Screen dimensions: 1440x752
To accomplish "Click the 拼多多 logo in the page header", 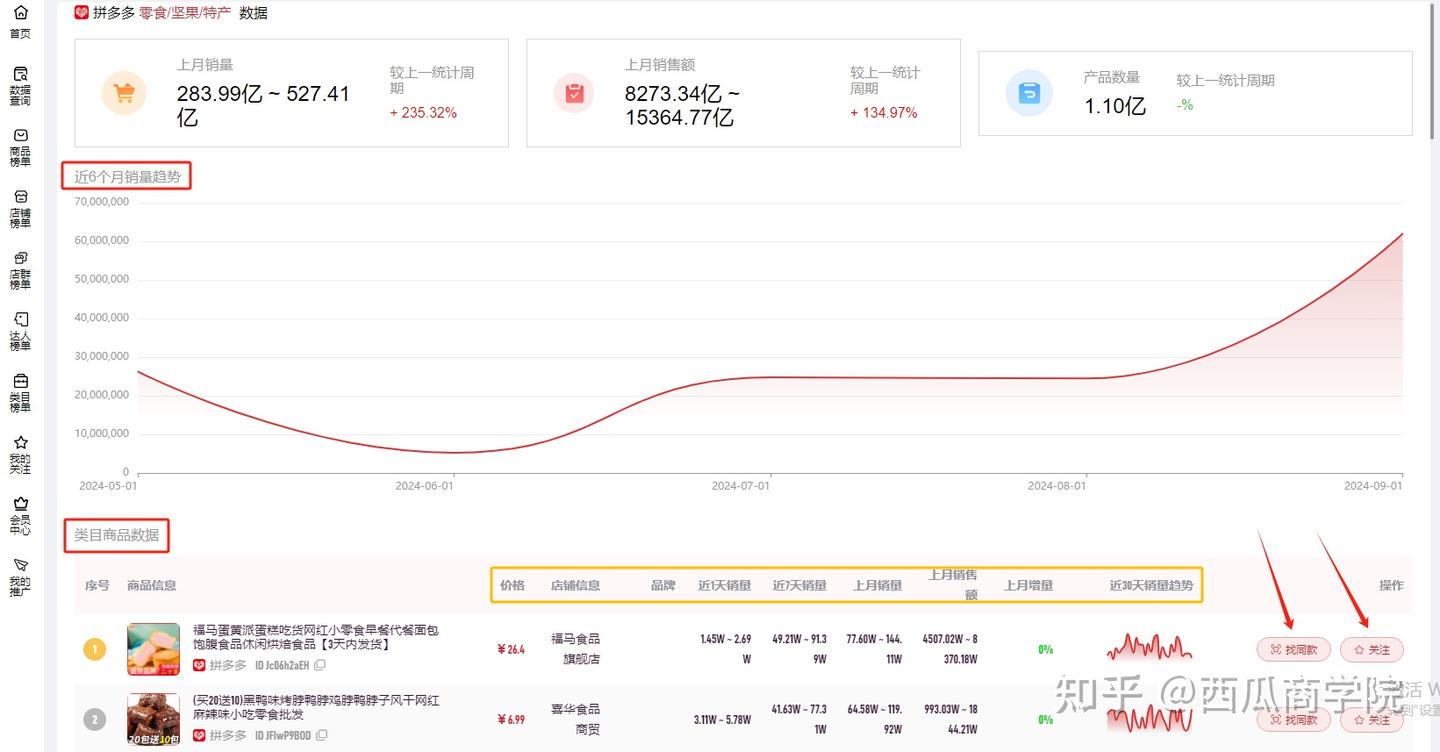I will pyautogui.click(x=82, y=13).
